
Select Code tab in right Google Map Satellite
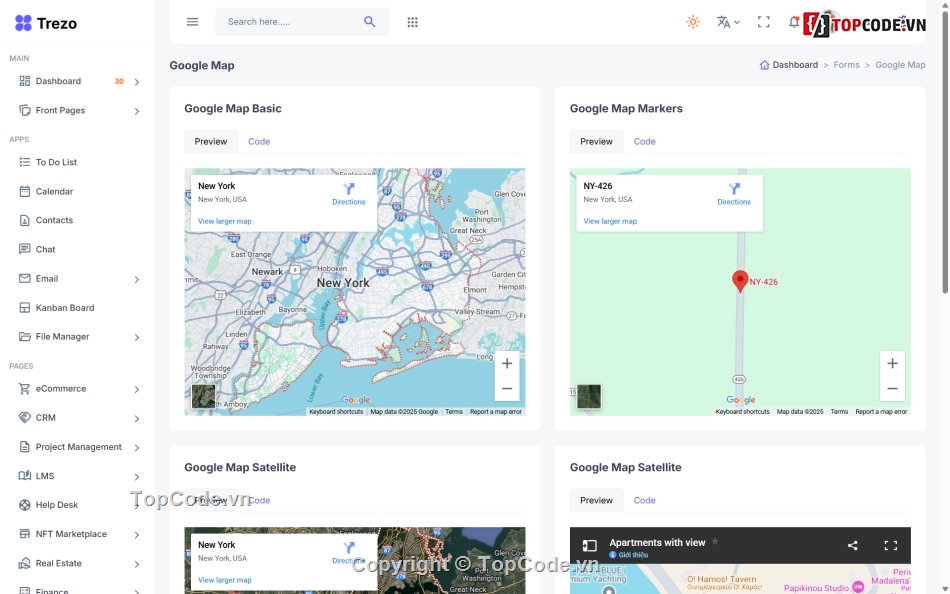point(644,500)
